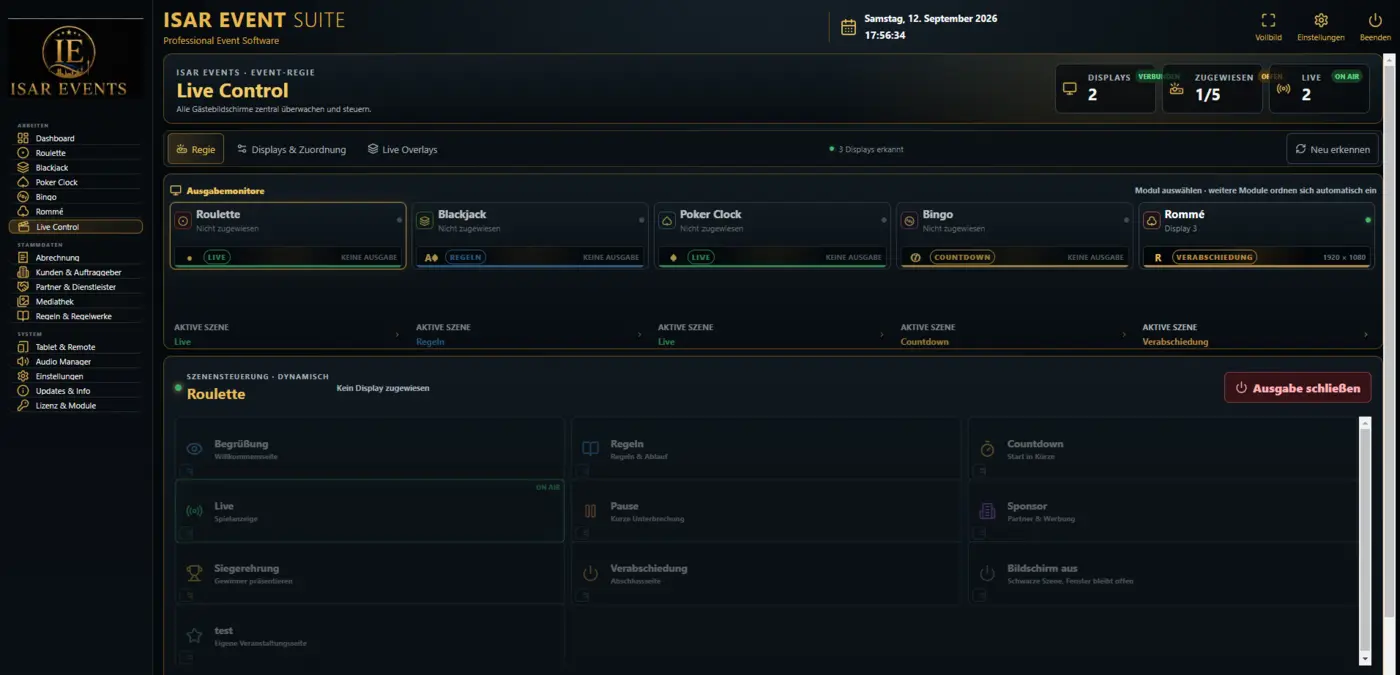Click the Mediathek image icon
Viewport: 1400px width, 675px height.
pos(23,301)
